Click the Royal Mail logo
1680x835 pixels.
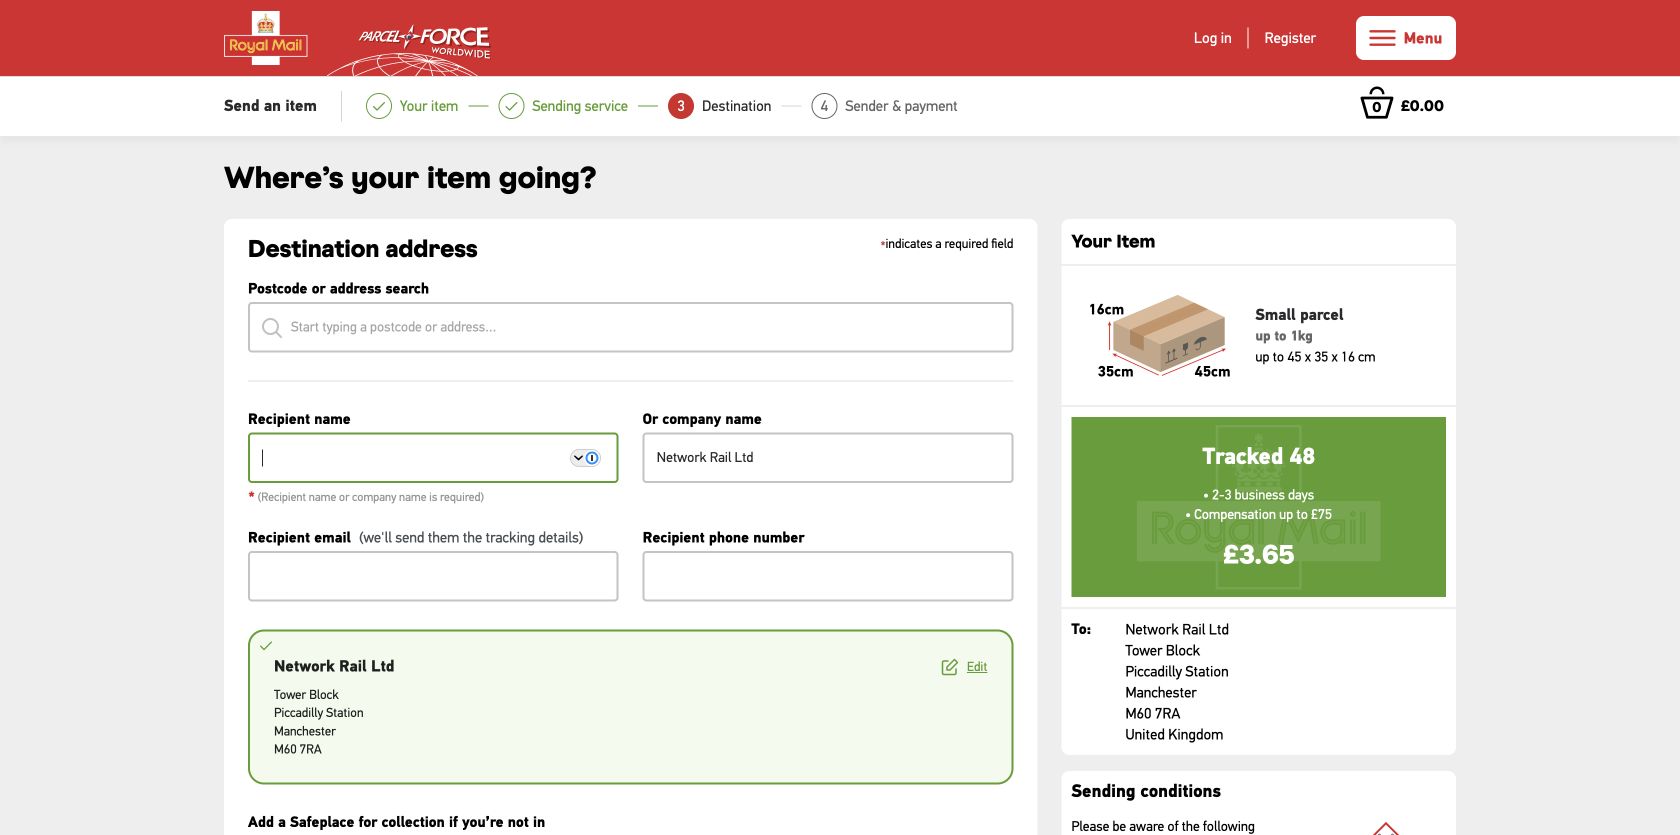click(x=265, y=38)
